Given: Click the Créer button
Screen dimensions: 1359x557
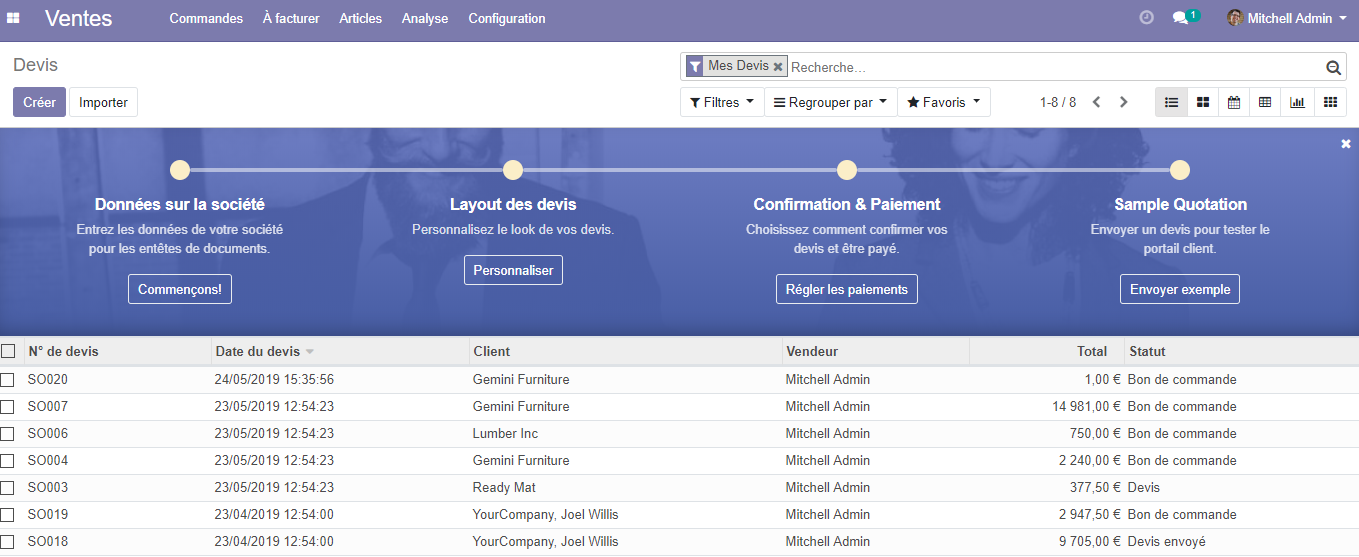Looking at the screenshot, I should click(39, 102).
